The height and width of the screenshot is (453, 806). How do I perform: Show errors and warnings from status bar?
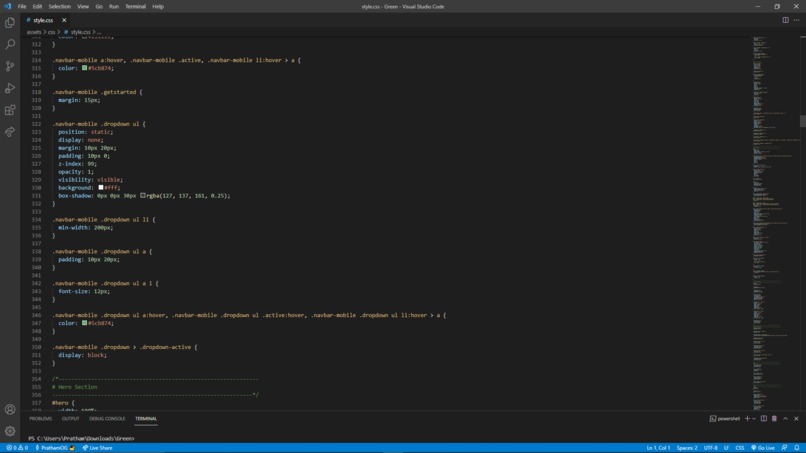pyautogui.click(x=17, y=448)
